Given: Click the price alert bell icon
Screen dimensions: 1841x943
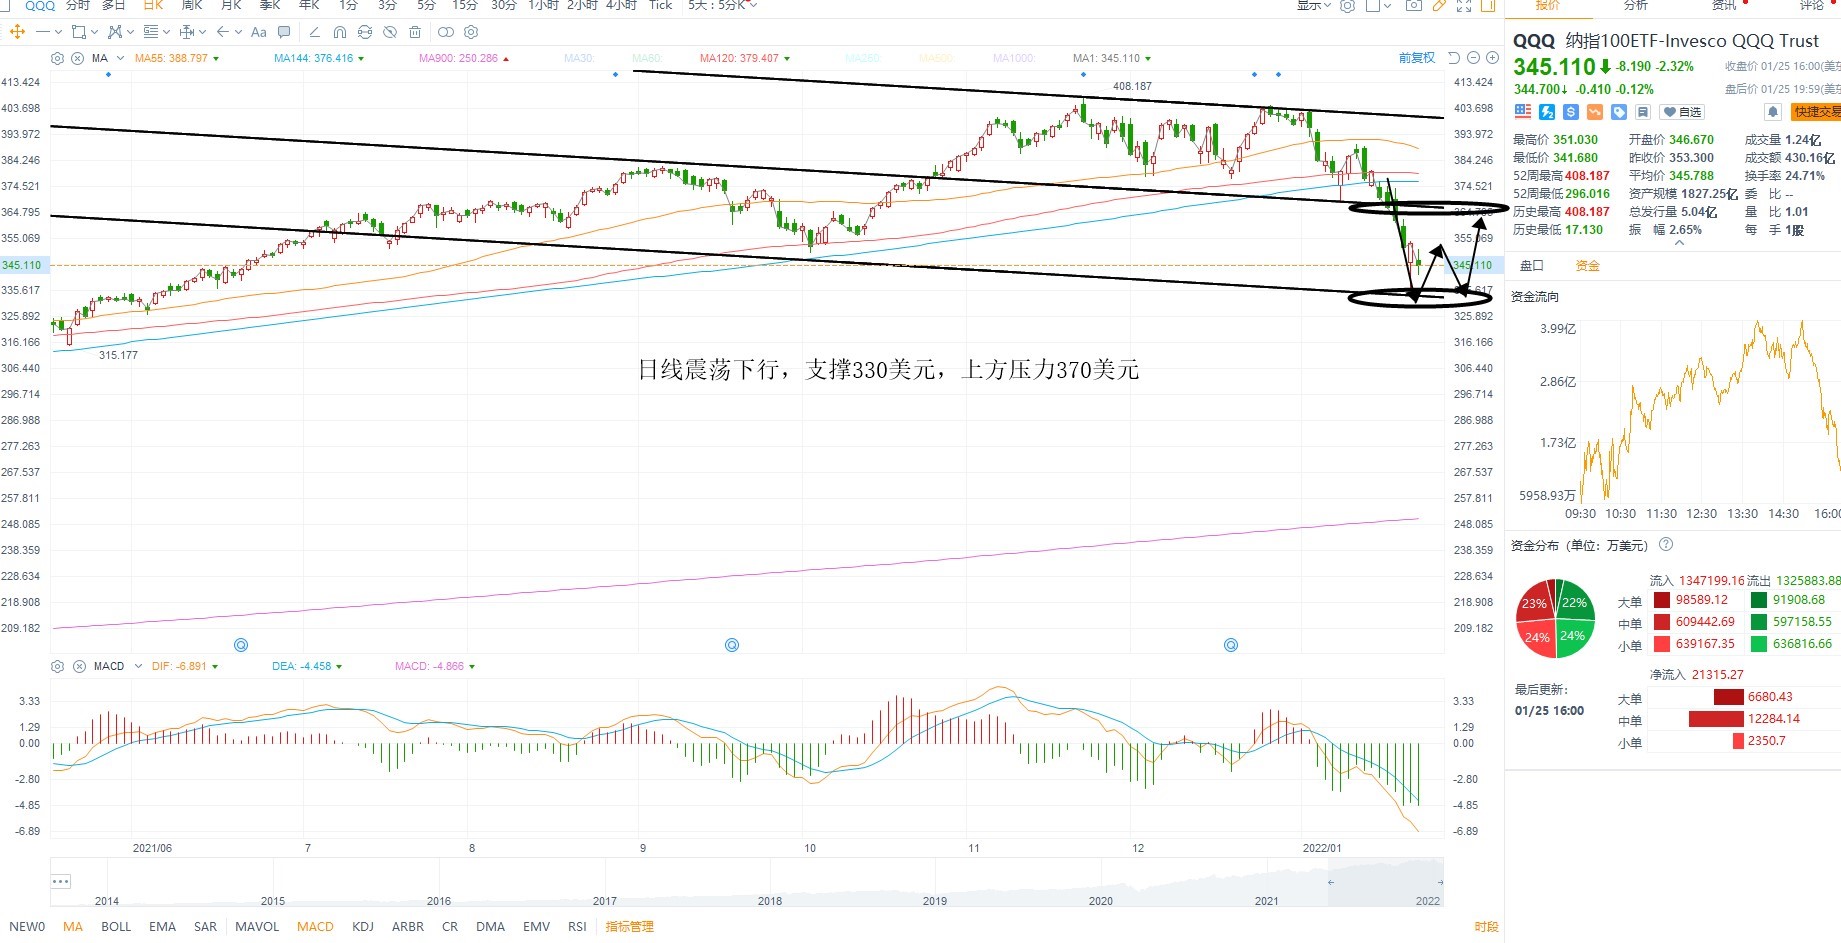Looking at the screenshot, I should click(x=1772, y=112).
